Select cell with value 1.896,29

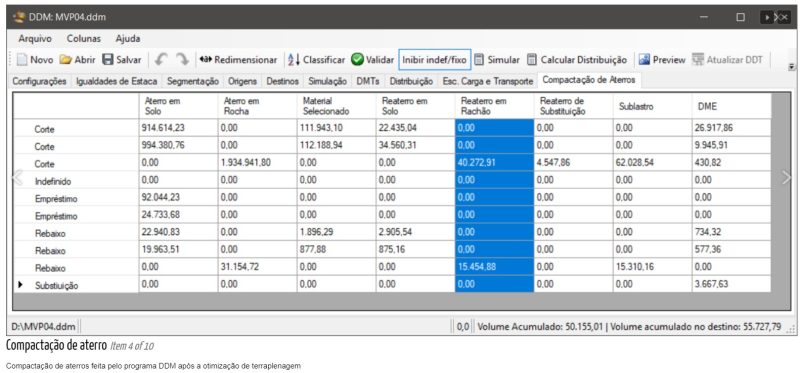coord(336,232)
